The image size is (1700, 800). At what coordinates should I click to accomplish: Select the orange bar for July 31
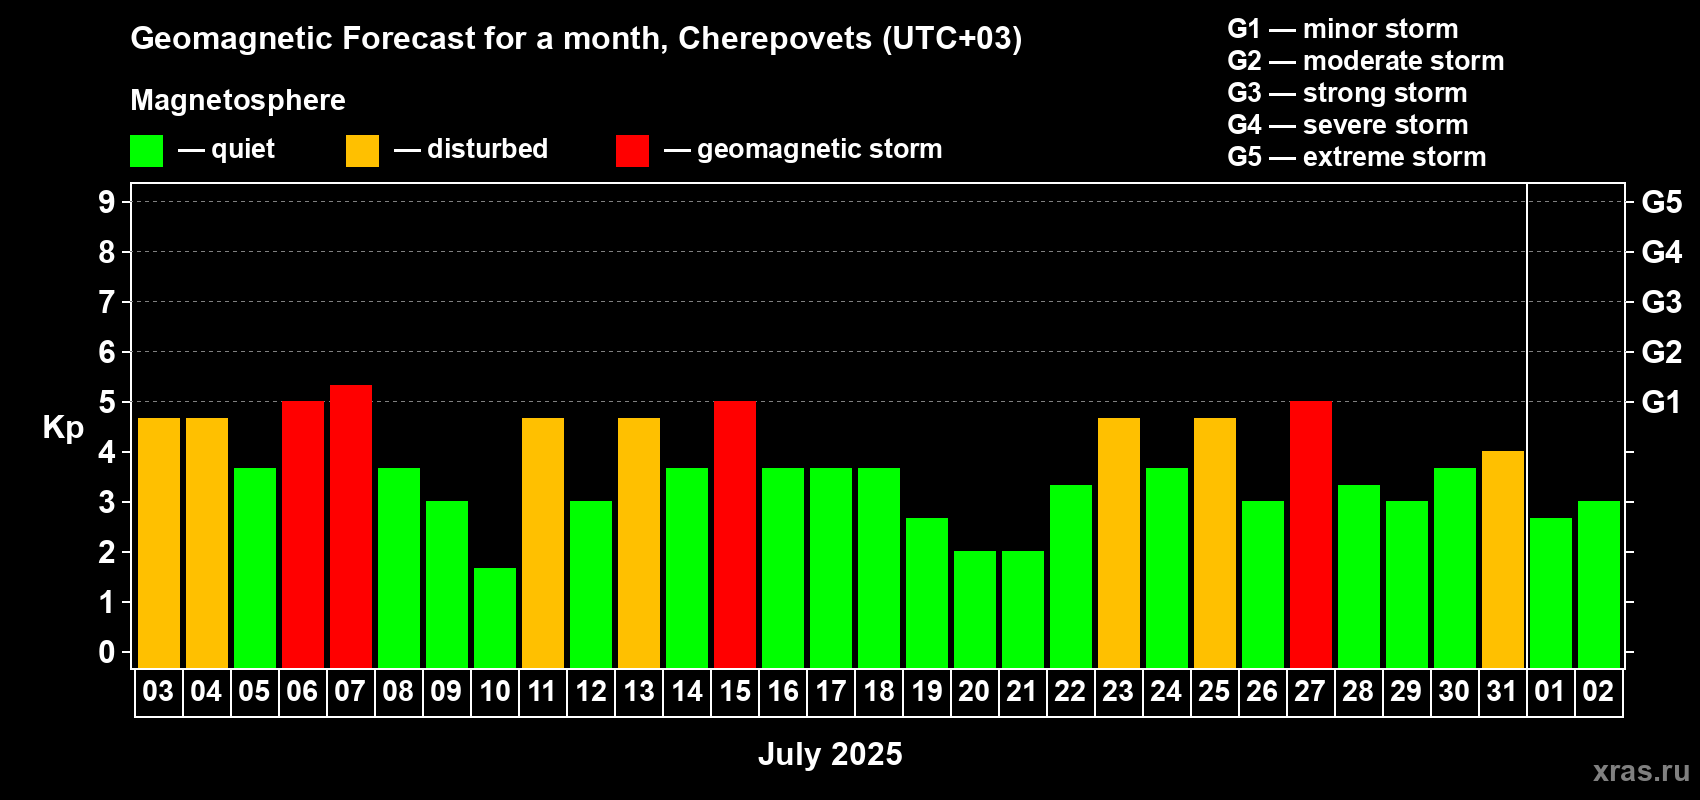[x=1503, y=560]
